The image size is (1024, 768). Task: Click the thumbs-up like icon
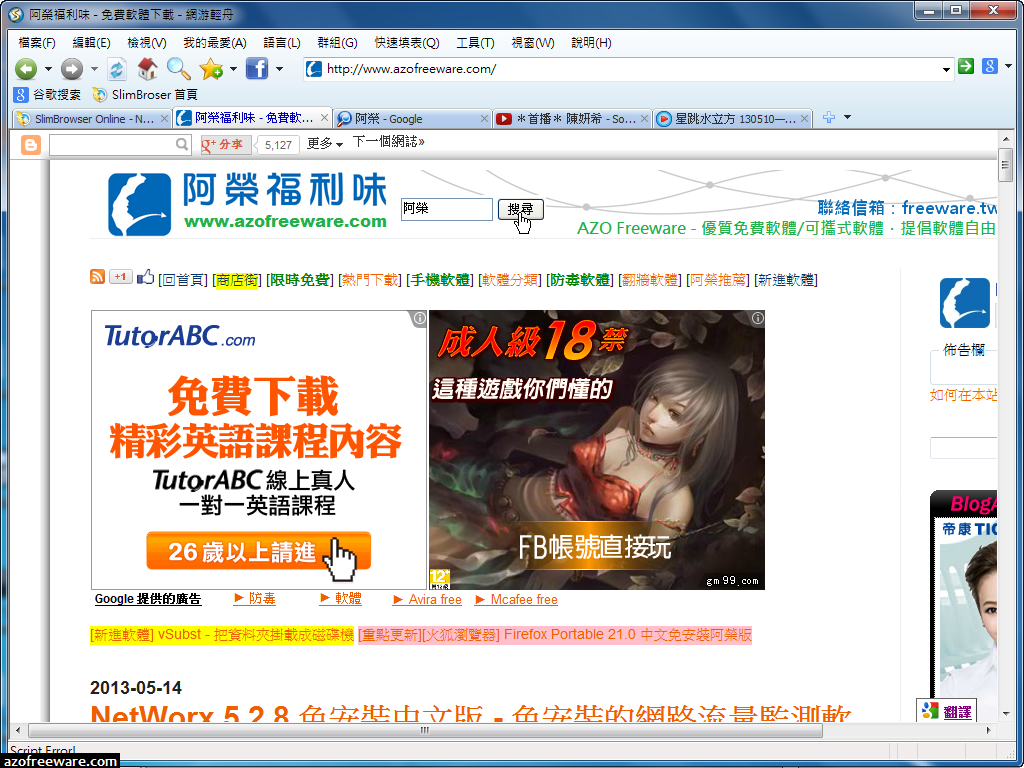click(145, 276)
